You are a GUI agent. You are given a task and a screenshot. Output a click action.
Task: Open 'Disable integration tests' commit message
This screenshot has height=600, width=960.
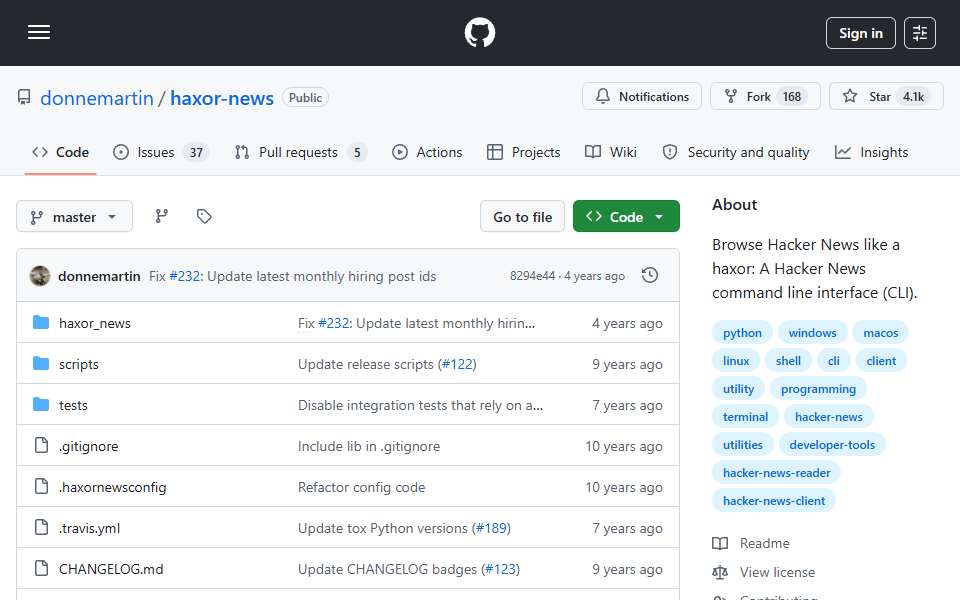pos(420,405)
